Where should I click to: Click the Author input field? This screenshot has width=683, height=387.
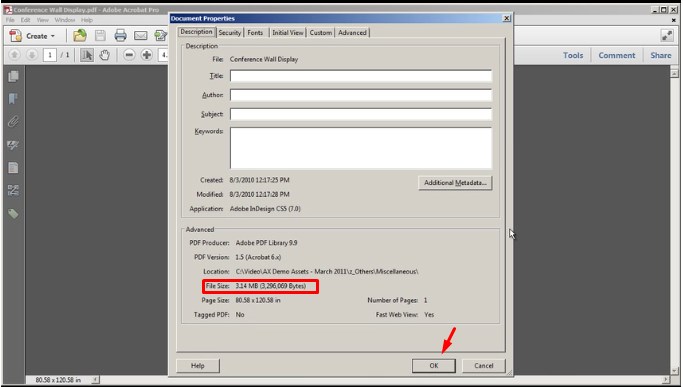point(361,95)
